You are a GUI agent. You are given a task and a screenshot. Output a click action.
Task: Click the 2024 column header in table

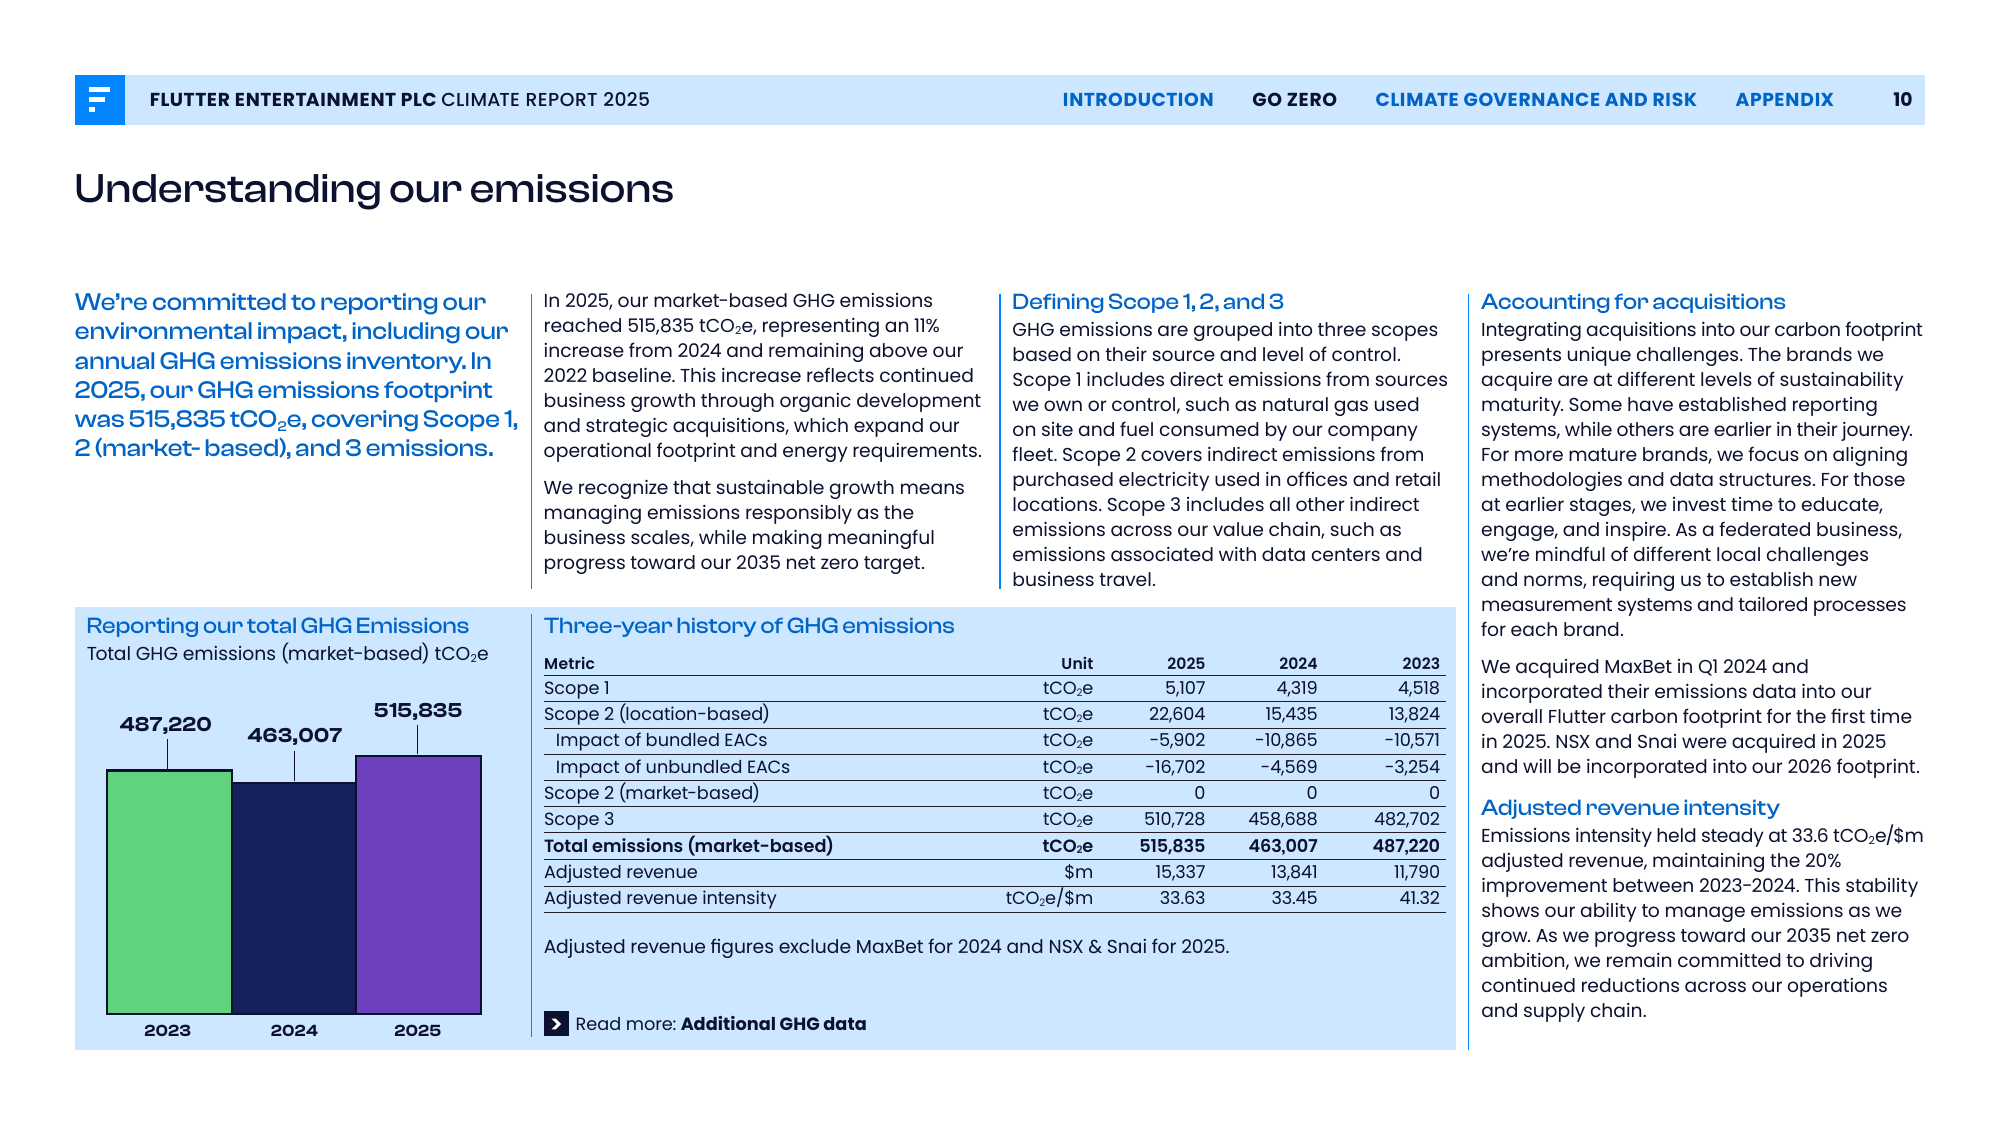1298,664
